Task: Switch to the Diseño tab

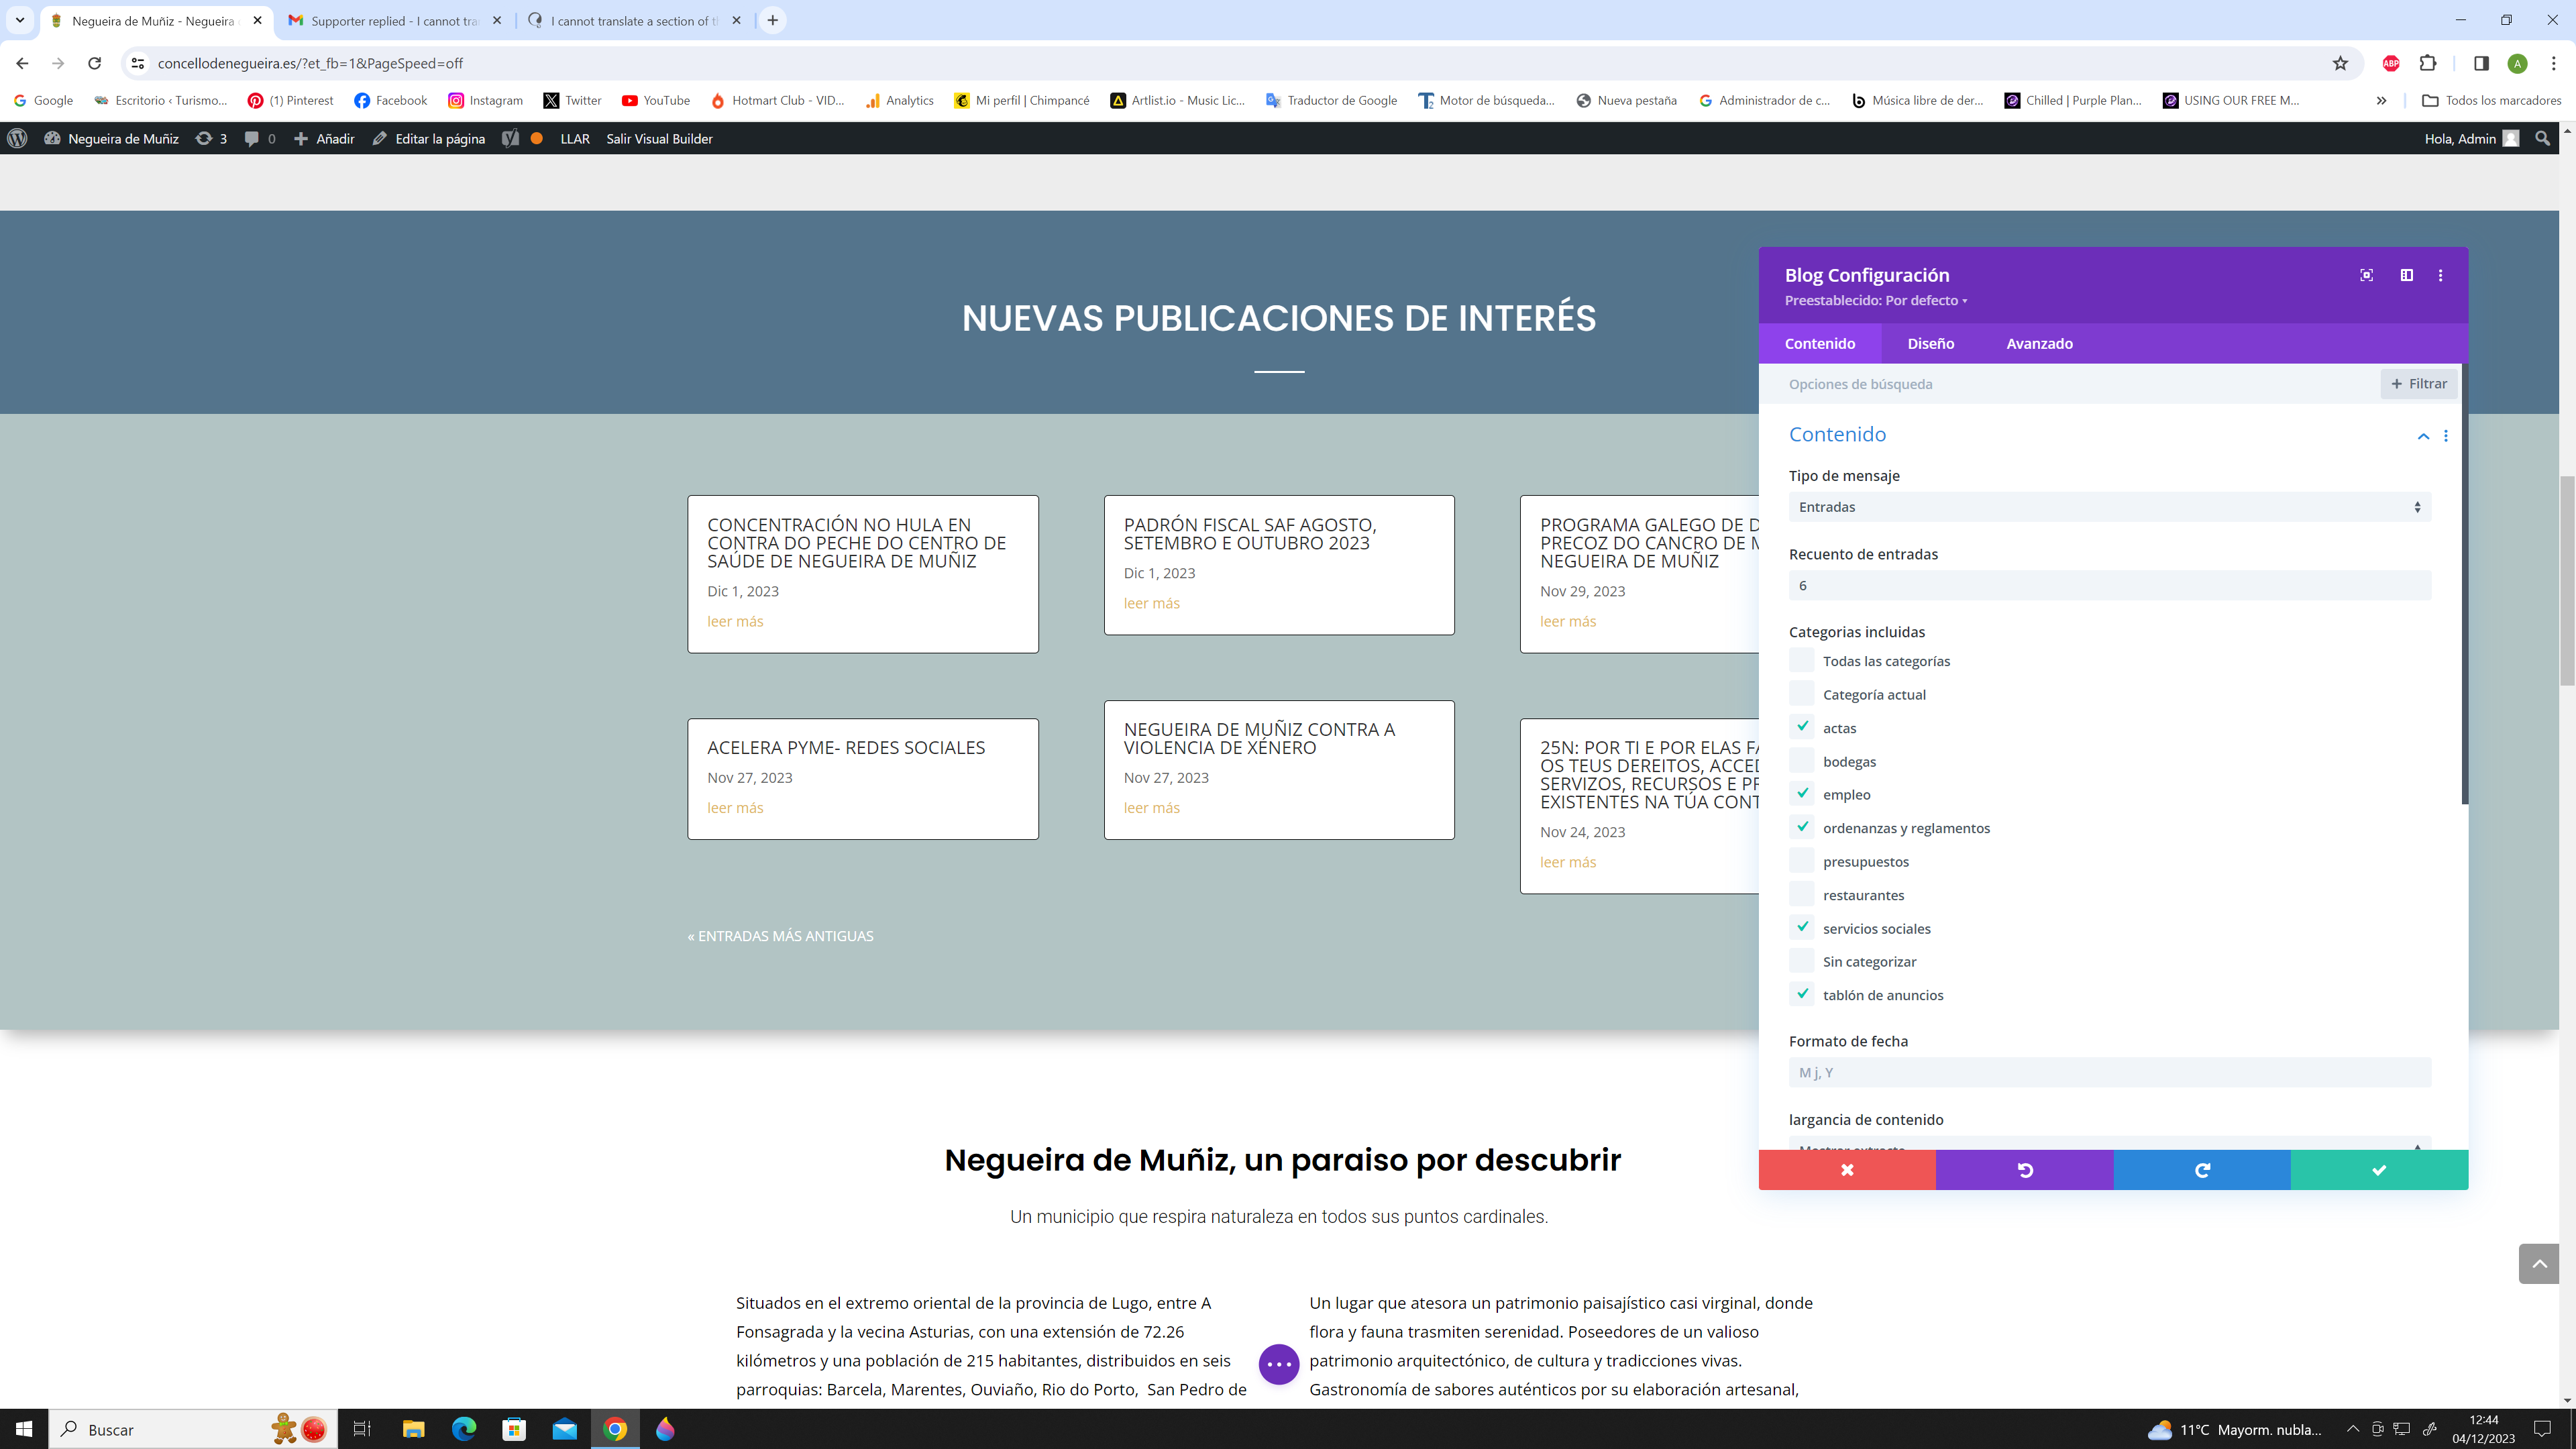Action: click(x=1930, y=343)
